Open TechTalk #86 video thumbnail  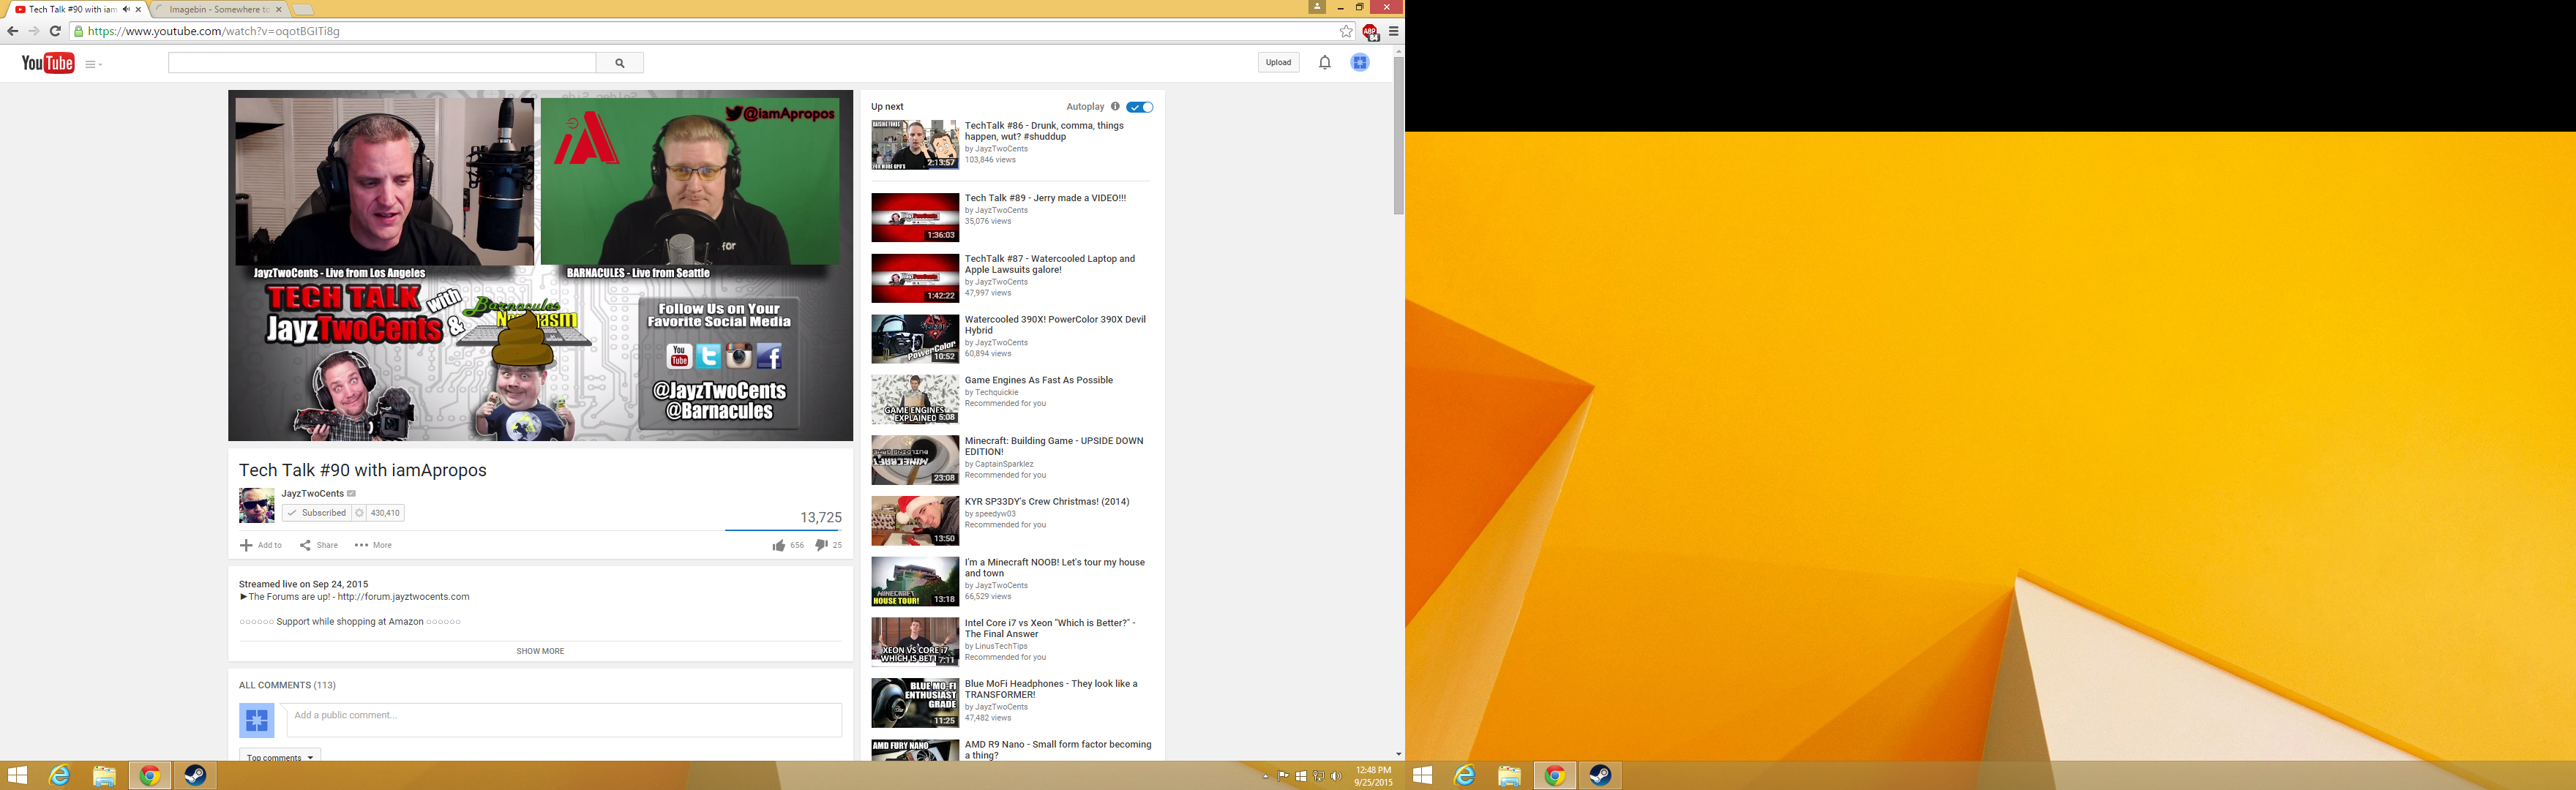914,144
